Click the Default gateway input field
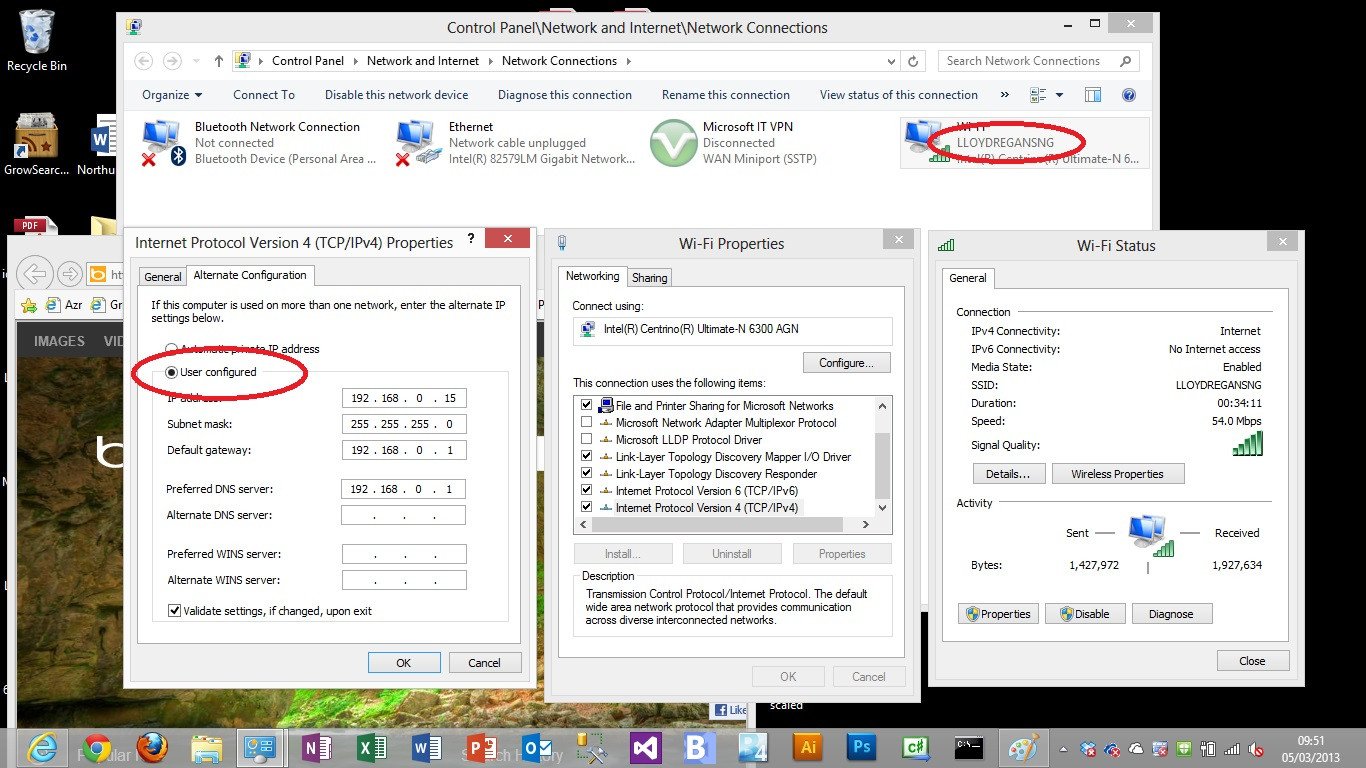The width and height of the screenshot is (1366, 768). pos(403,450)
